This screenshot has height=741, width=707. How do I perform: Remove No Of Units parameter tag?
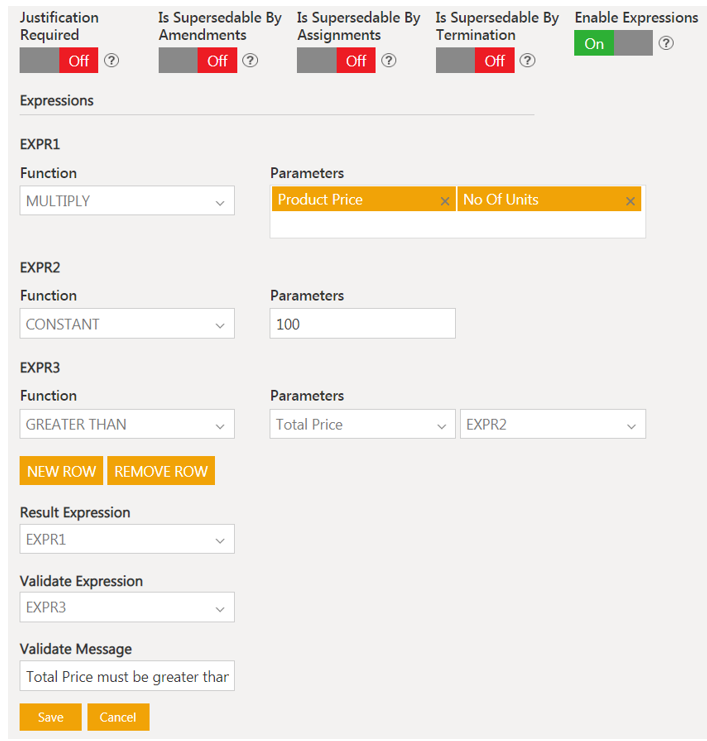tap(630, 201)
